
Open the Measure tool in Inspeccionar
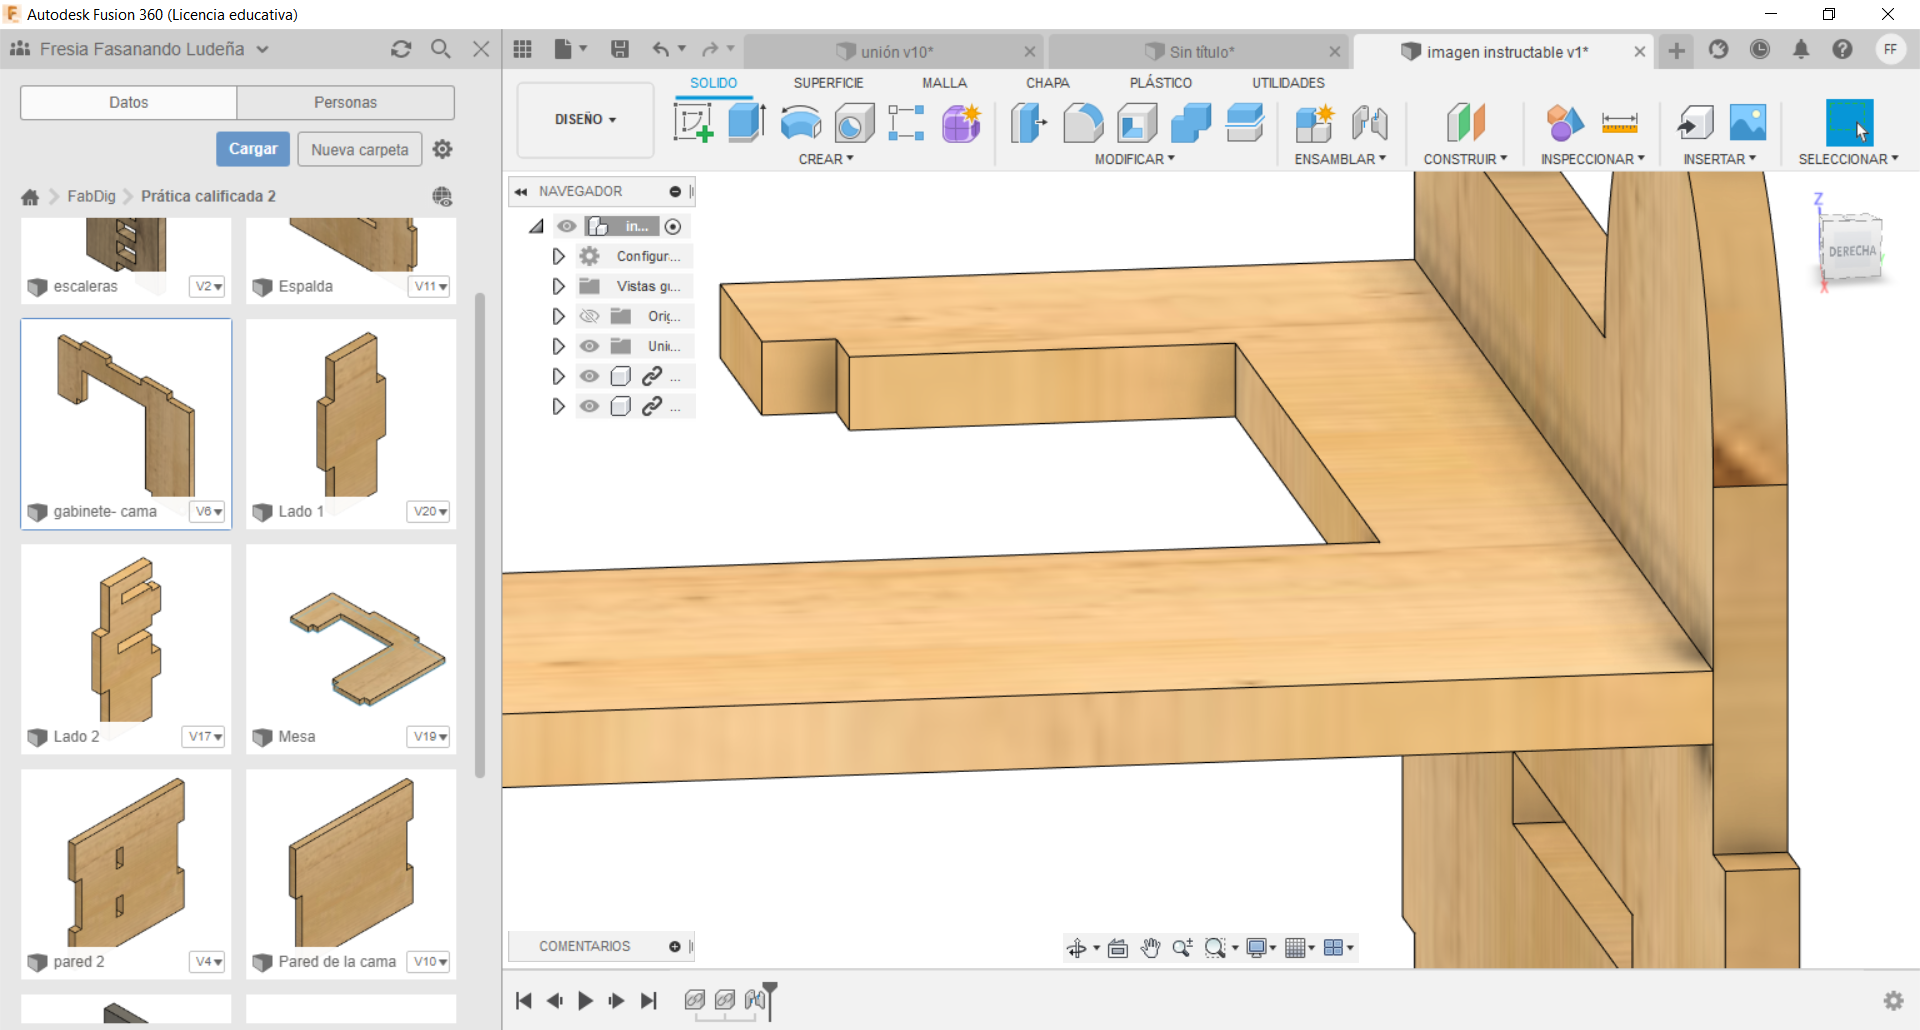coord(1619,123)
